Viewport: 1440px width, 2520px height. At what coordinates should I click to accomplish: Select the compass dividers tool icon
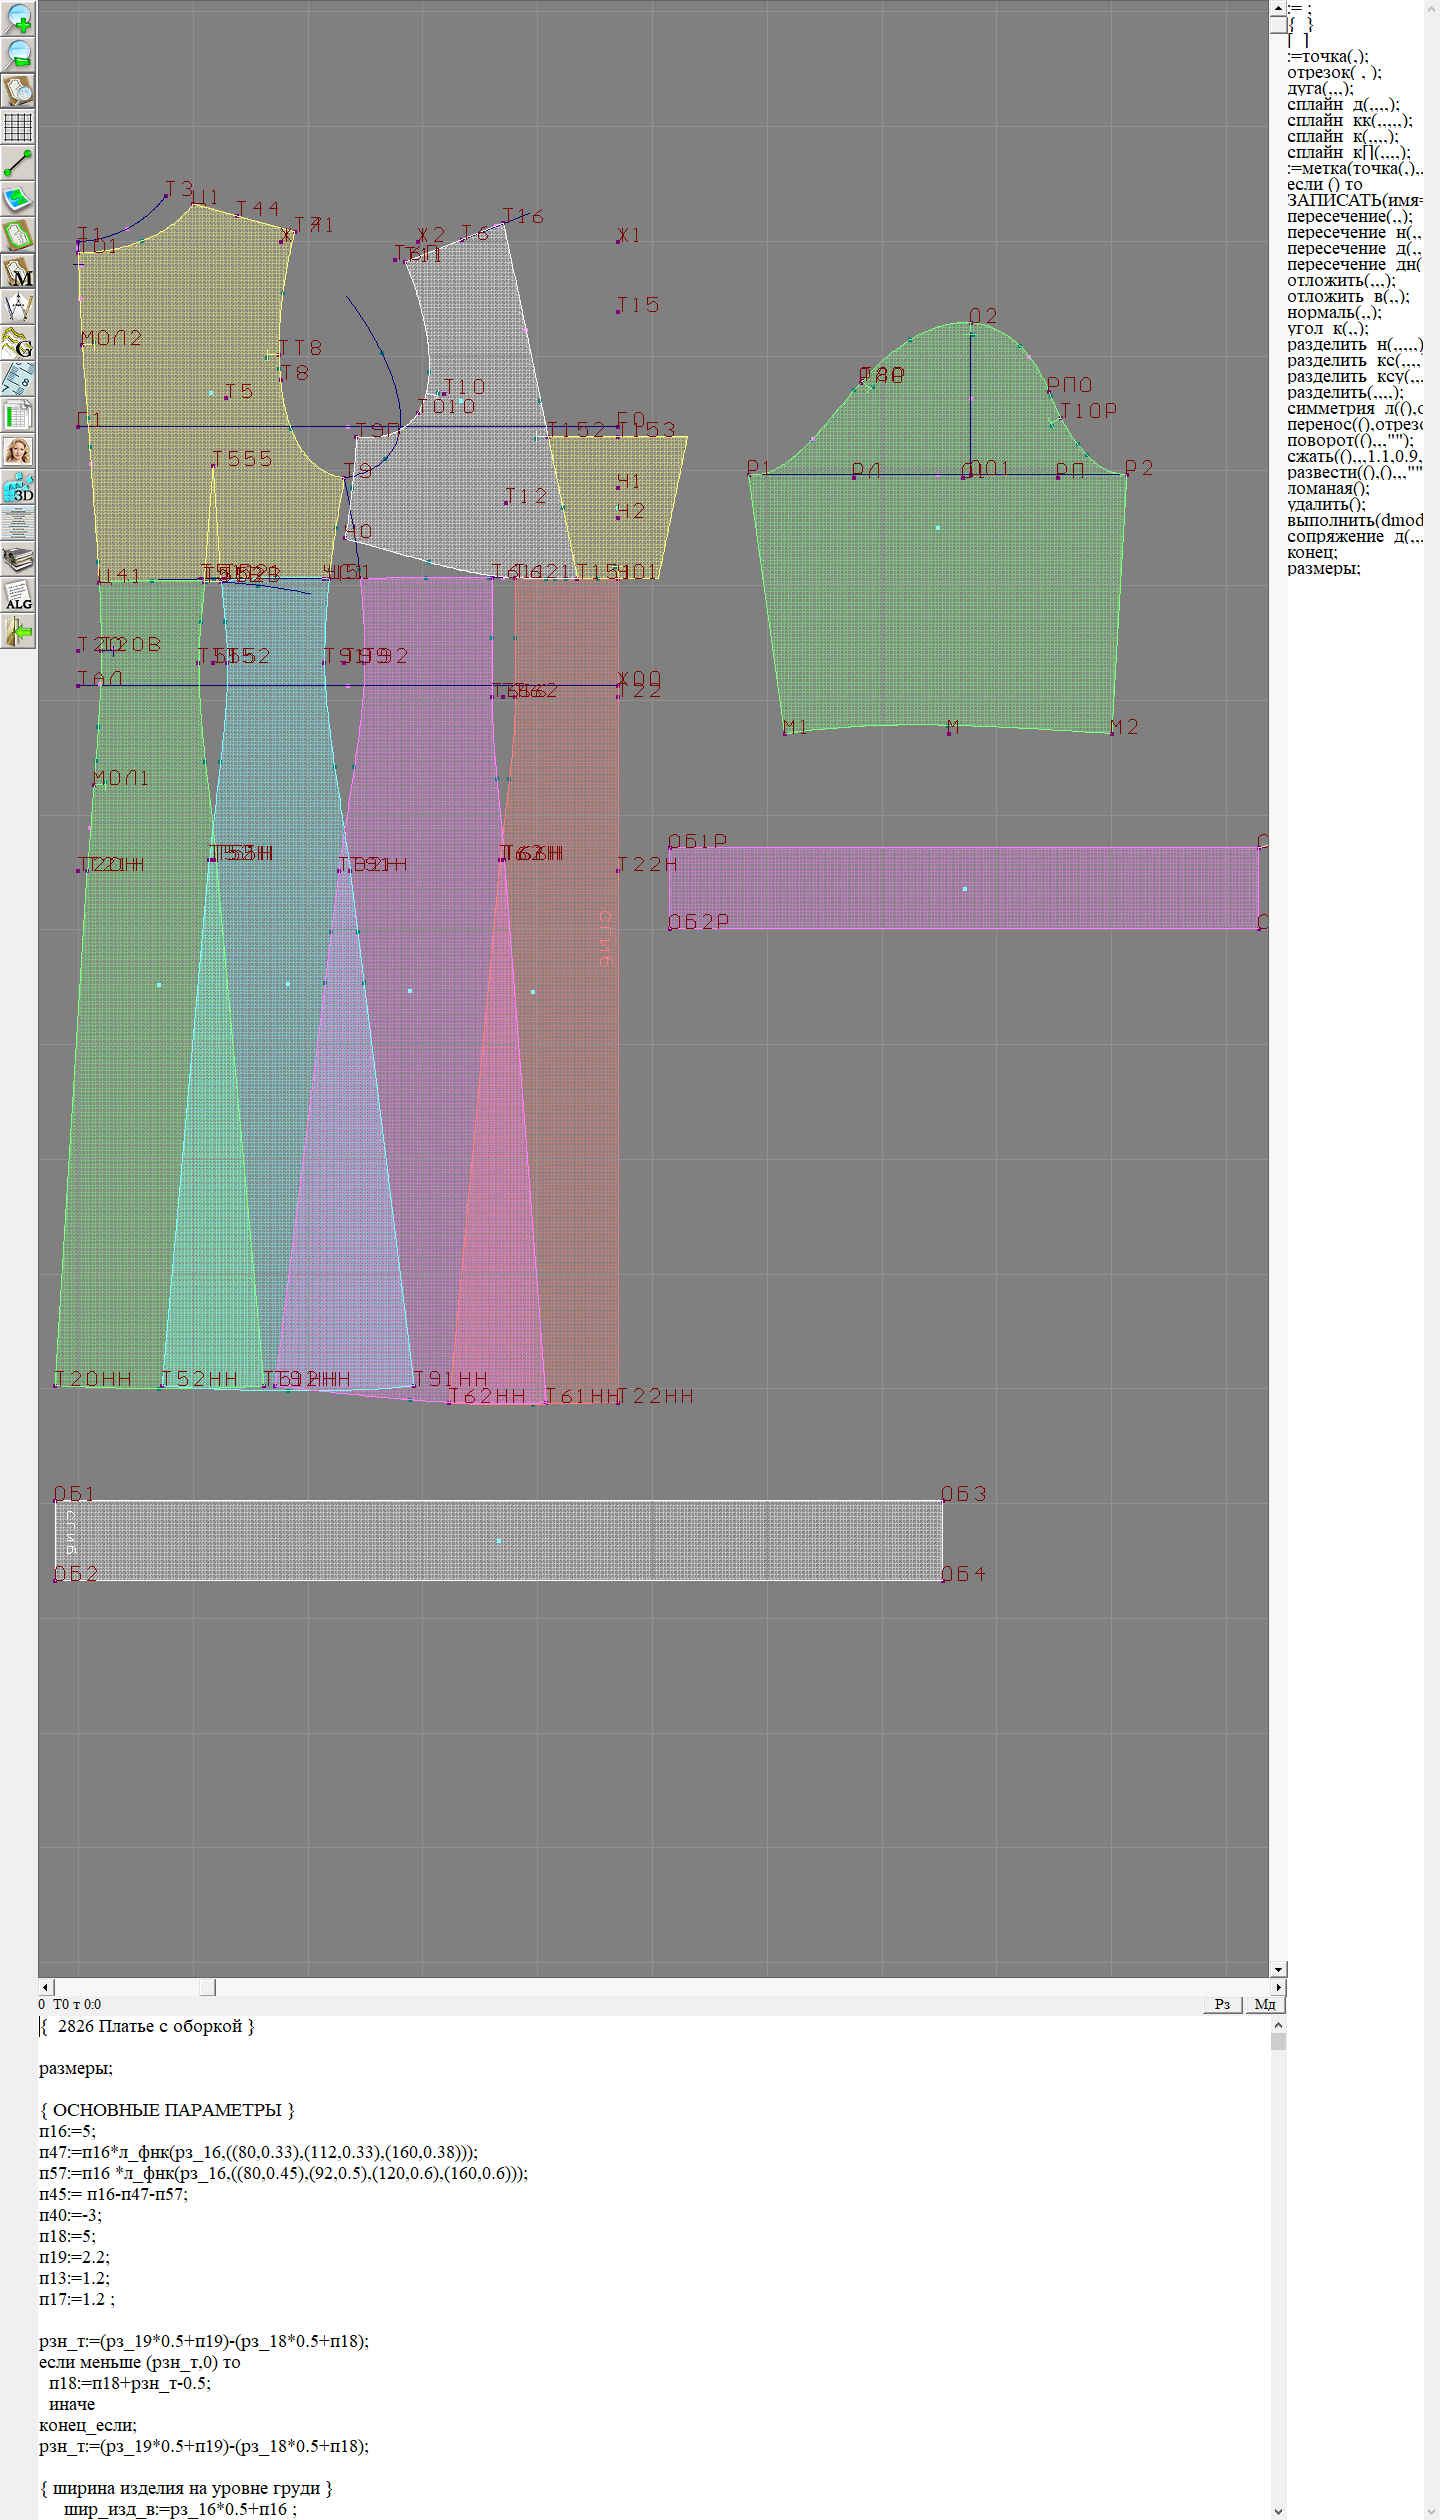click(x=18, y=306)
